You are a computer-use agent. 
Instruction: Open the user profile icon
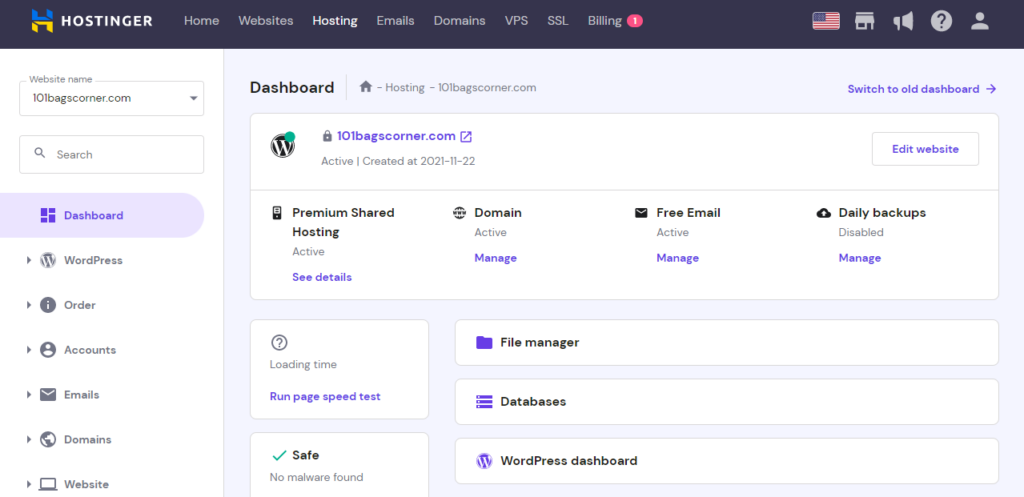(980, 21)
